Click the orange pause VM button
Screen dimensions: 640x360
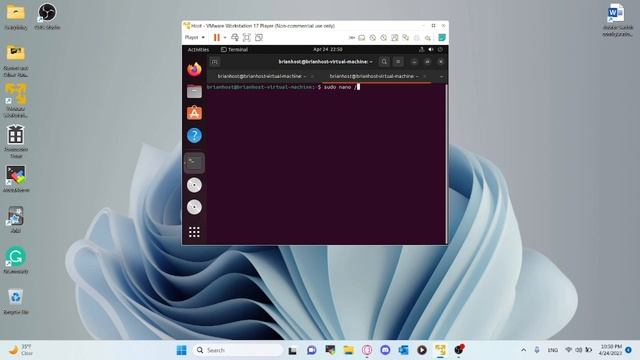[217, 38]
